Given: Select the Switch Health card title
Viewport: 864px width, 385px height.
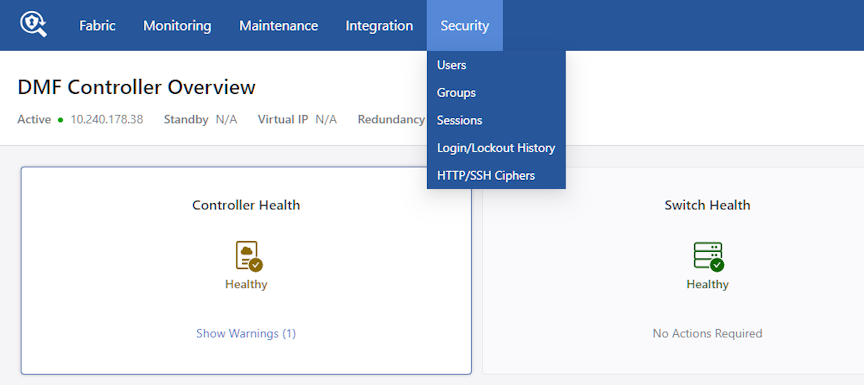Looking at the screenshot, I should click(707, 205).
